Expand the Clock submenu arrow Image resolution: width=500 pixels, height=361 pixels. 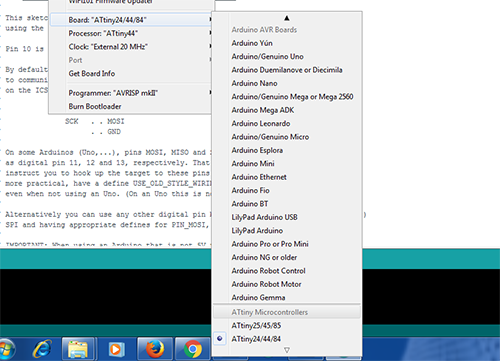[x=210, y=46]
